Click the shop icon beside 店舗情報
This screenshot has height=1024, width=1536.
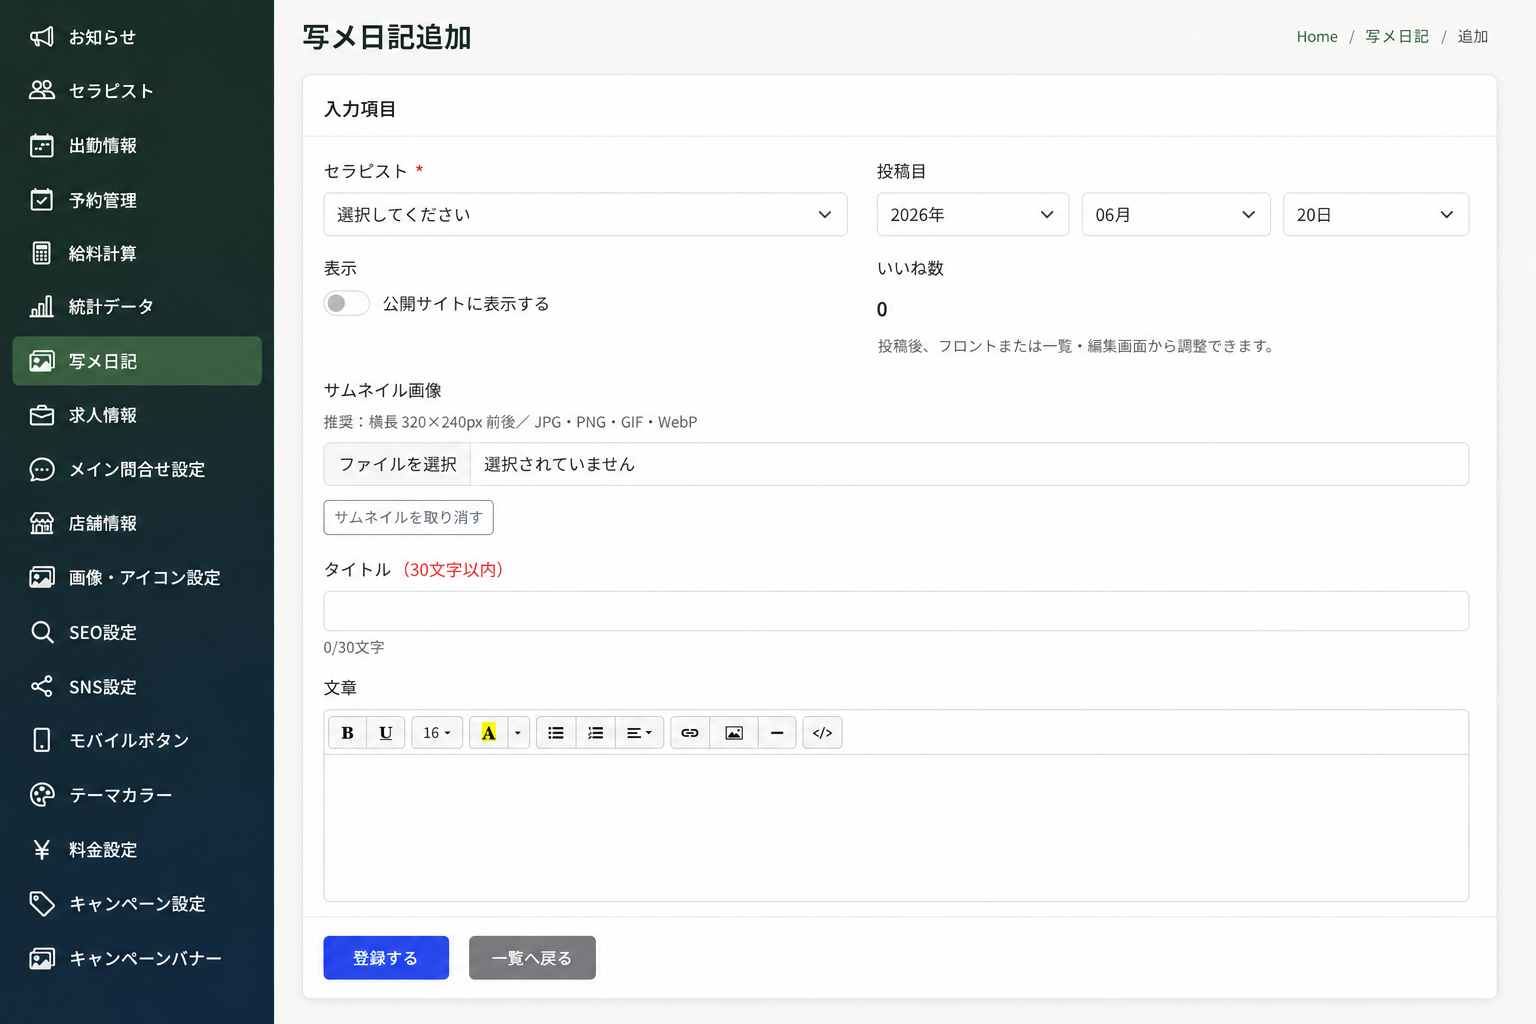(x=42, y=523)
